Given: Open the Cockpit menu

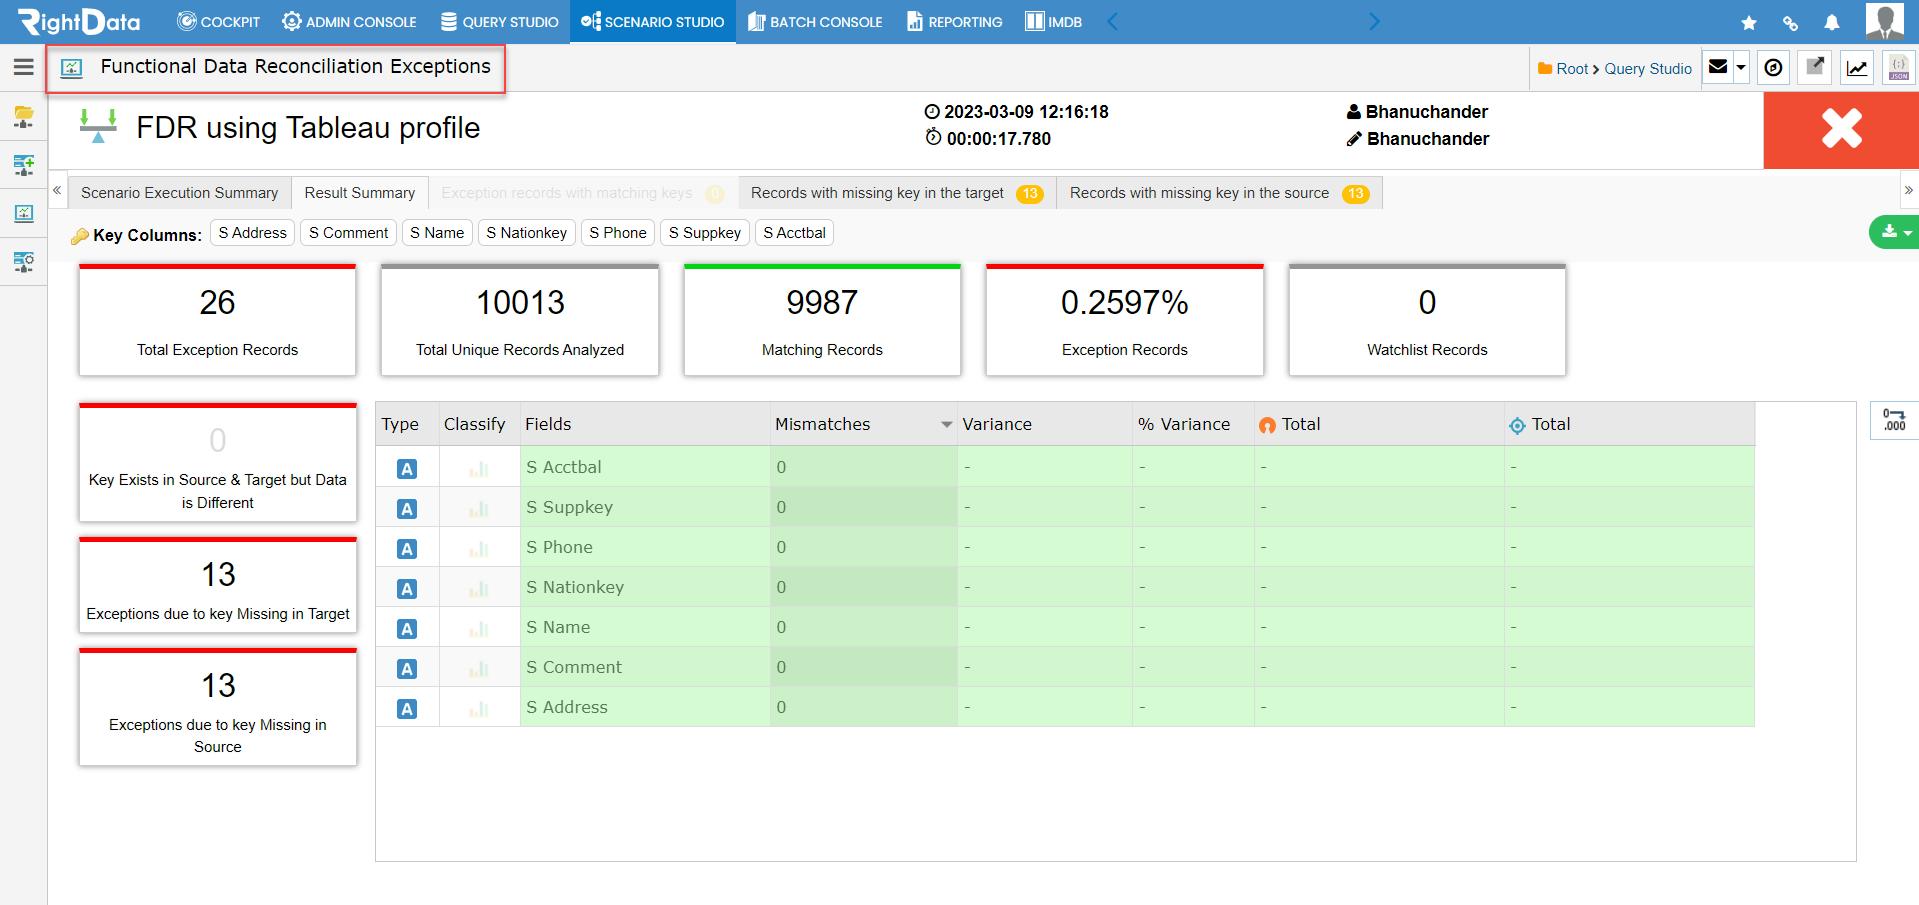Looking at the screenshot, I should click(218, 22).
